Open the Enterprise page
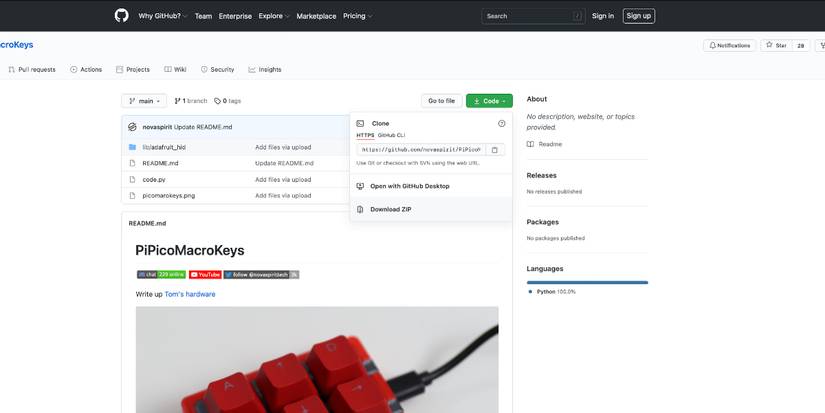 (235, 16)
